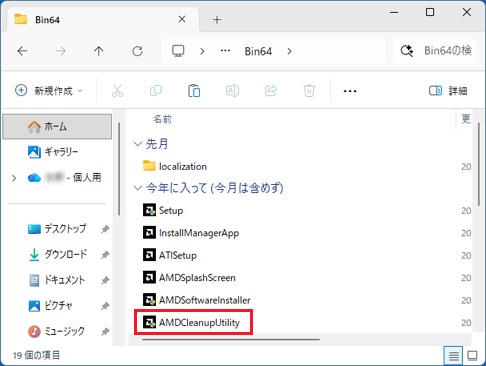Go forward with the right arrow button
Viewport: 486px width, 366px height.
[61, 51]
